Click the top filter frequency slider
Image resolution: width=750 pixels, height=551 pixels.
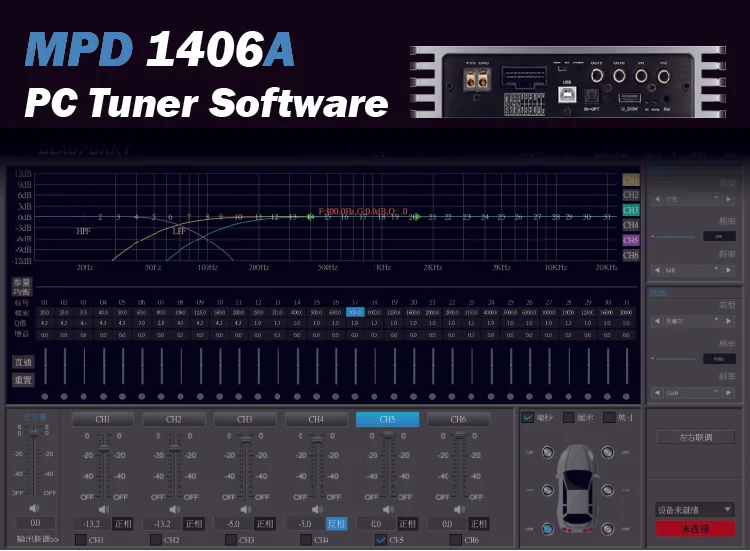coord(675,236)
